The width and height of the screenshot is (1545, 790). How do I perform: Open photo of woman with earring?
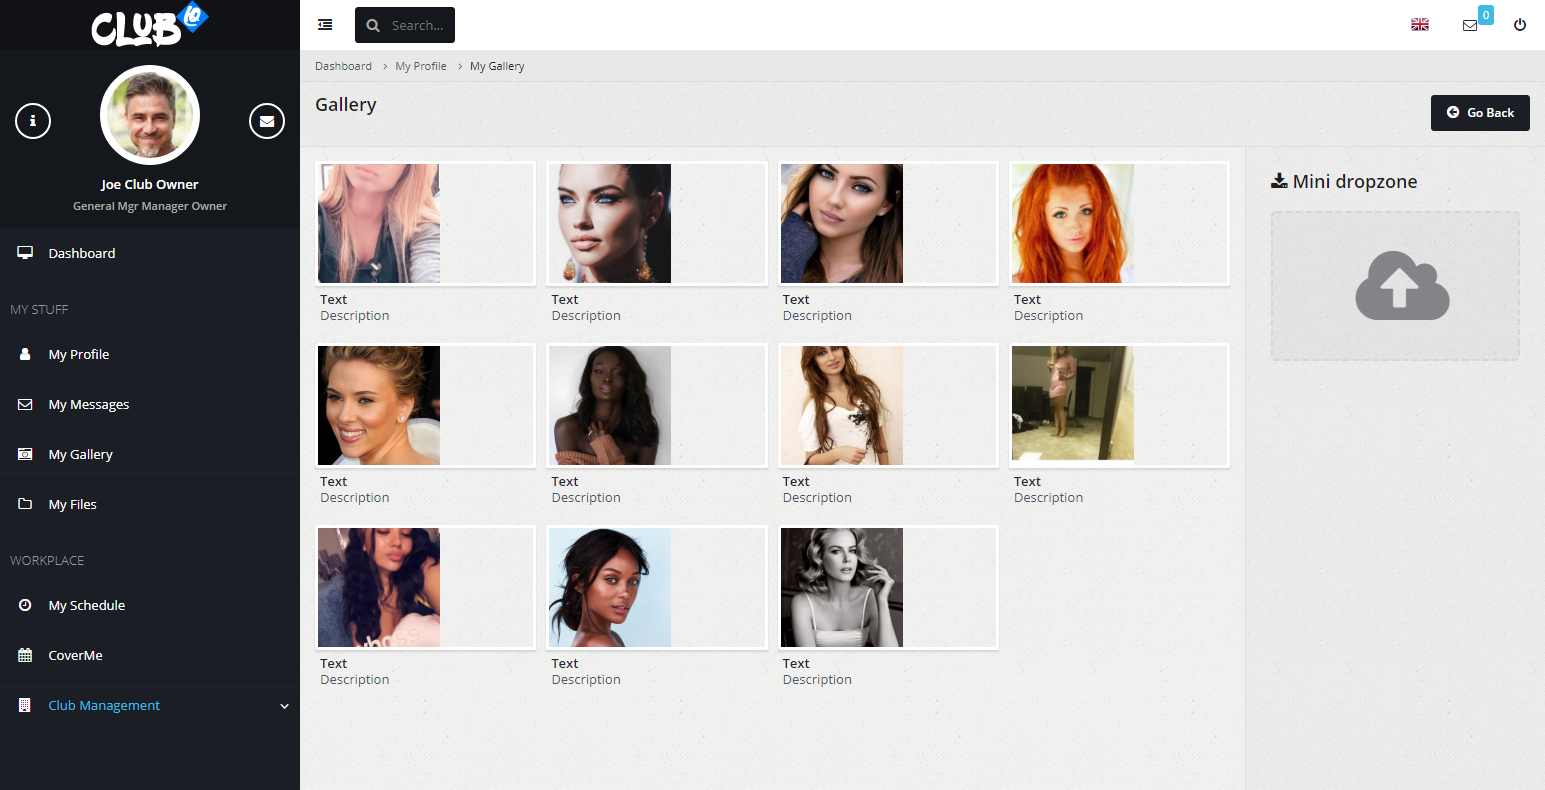coord(610,224)
